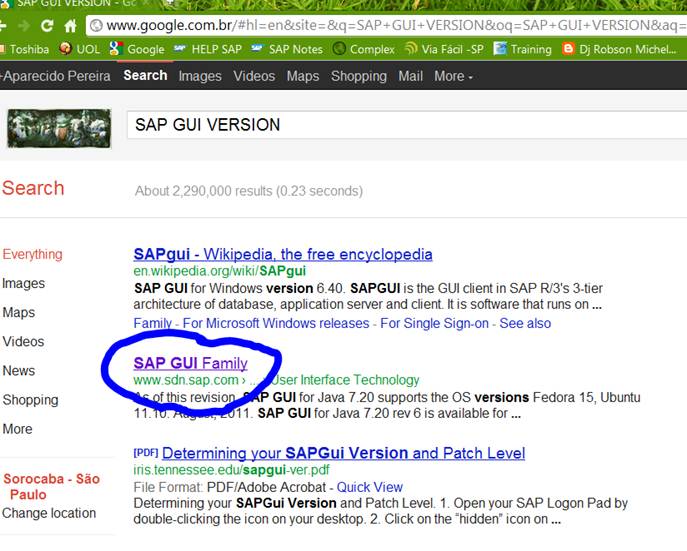
Task: Open Mail in the black Google bar
Action: click(411, 76)
